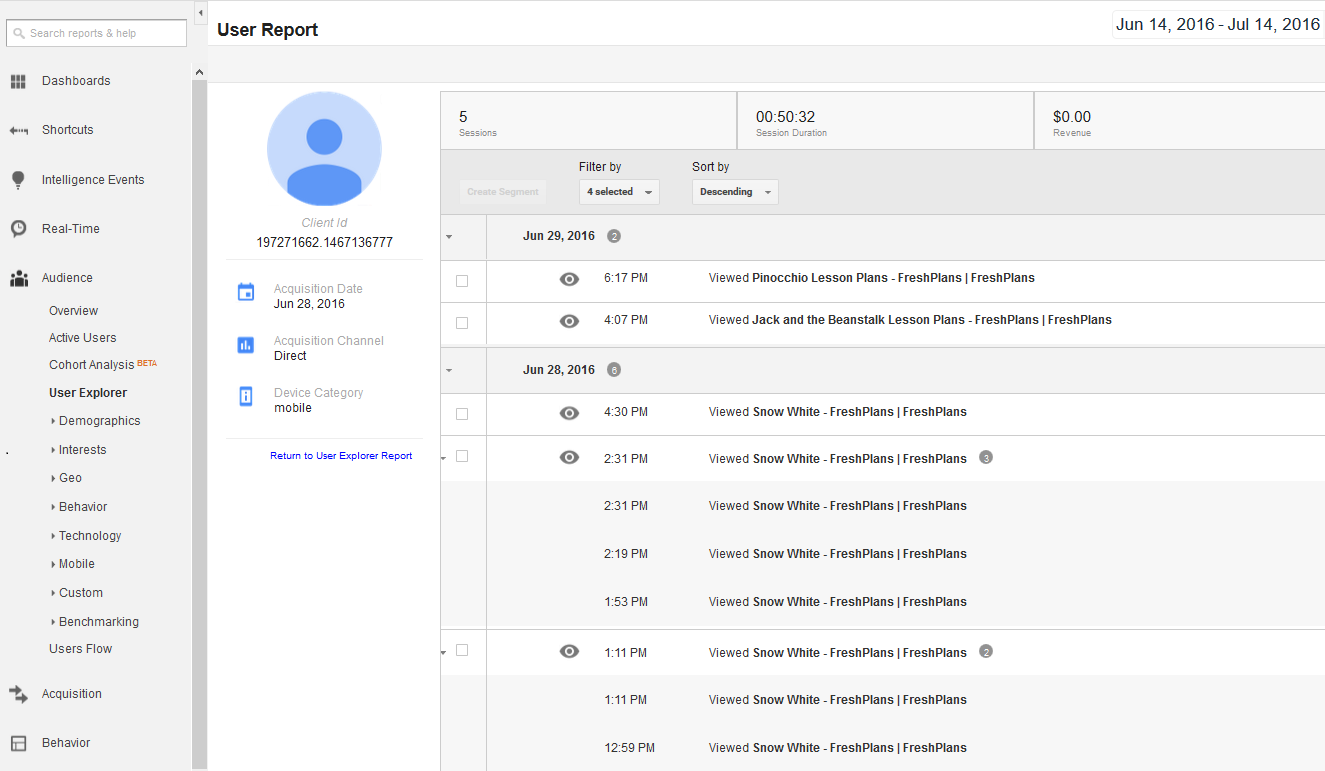This screenshot has width=1325, height=771.
Task: Click the Shortcuts arrow icon
Action: pos(18,130)
